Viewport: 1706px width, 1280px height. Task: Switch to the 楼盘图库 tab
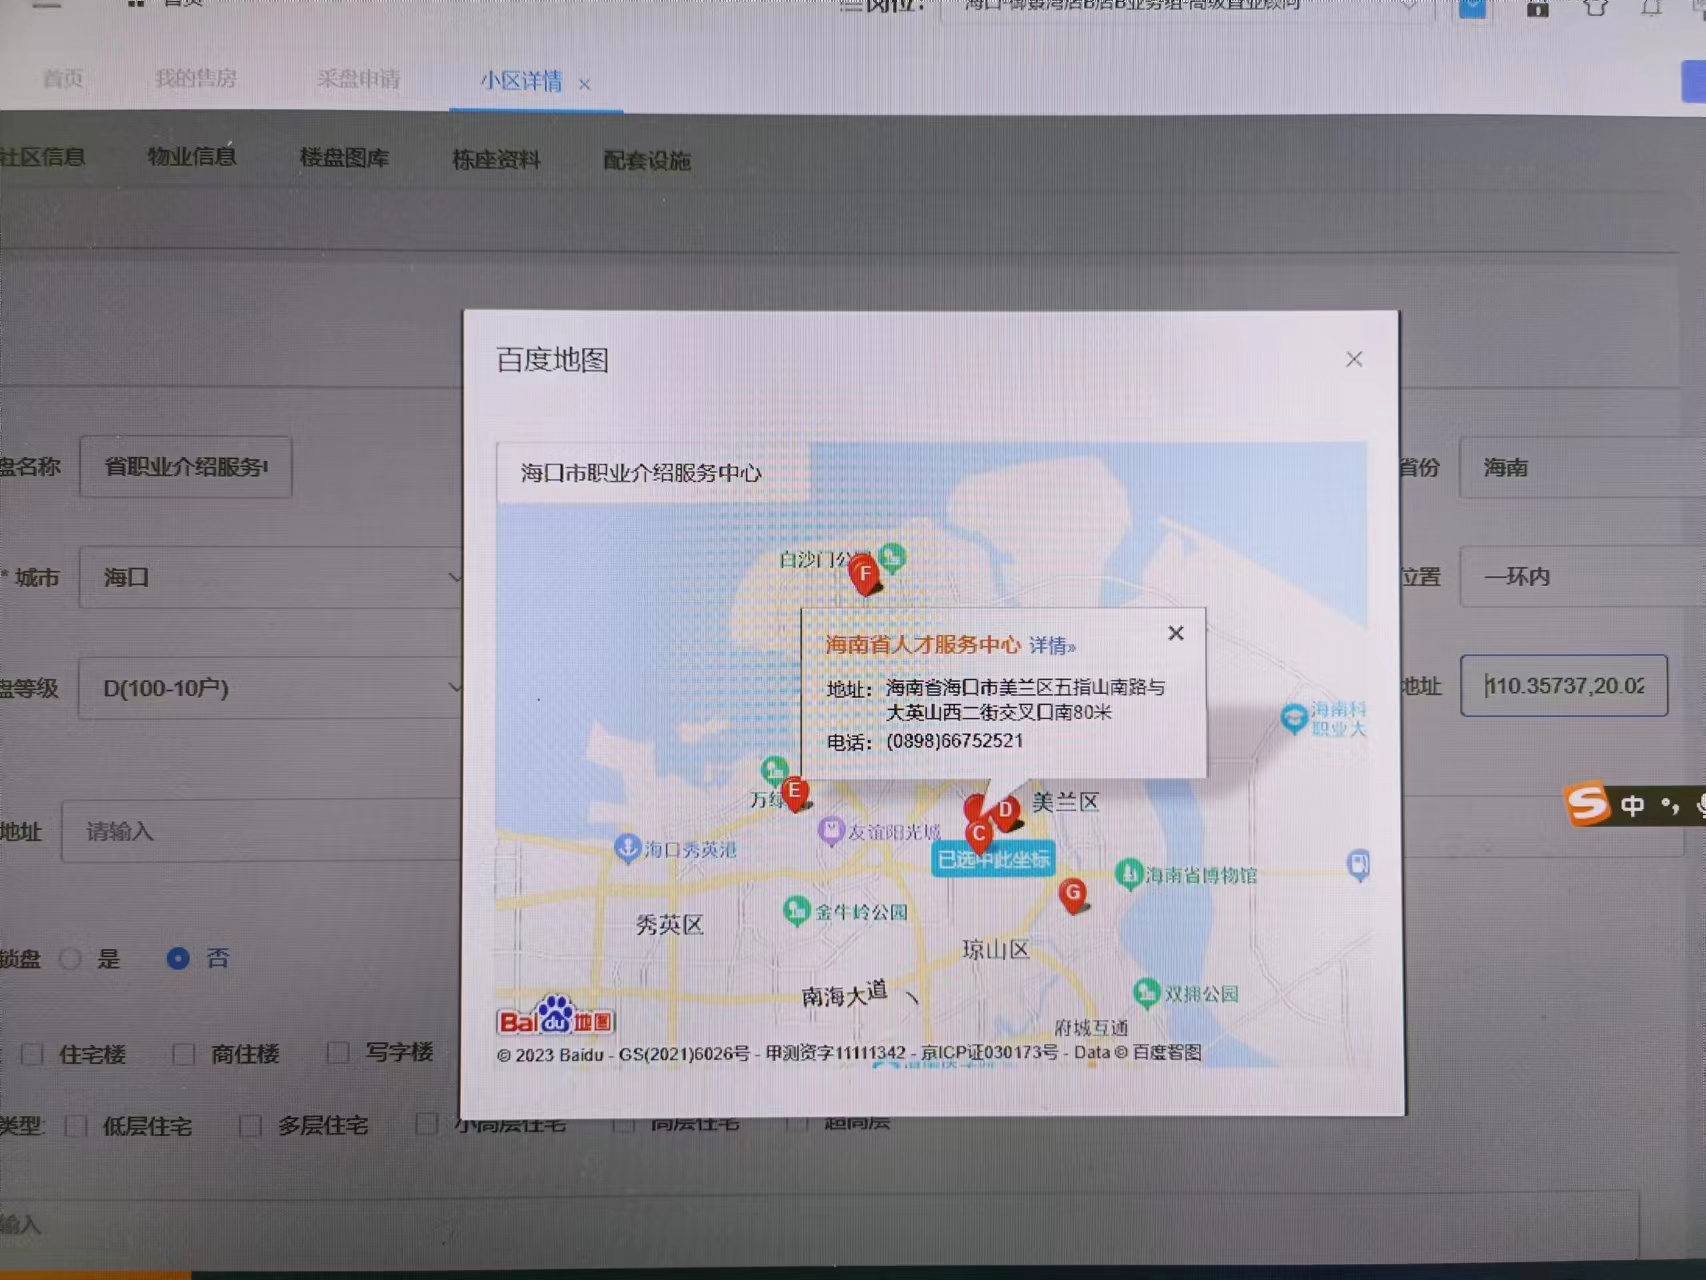[344, 158]
